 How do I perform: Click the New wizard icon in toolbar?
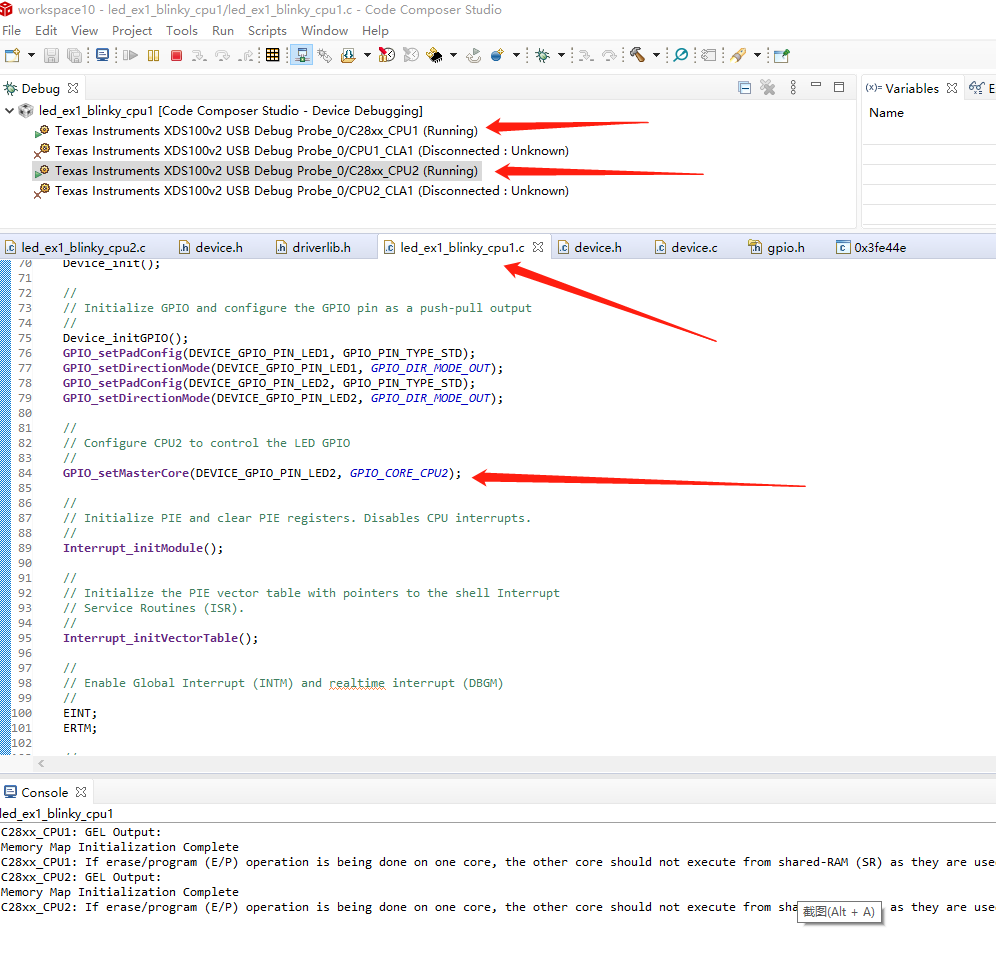[x=12, y=55]
